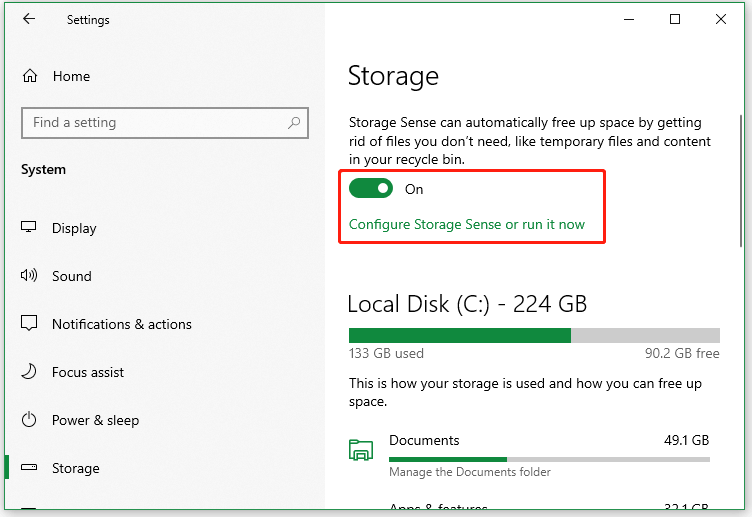
Task: Click the Focus assist moon icon
Action: pos(30,372)
